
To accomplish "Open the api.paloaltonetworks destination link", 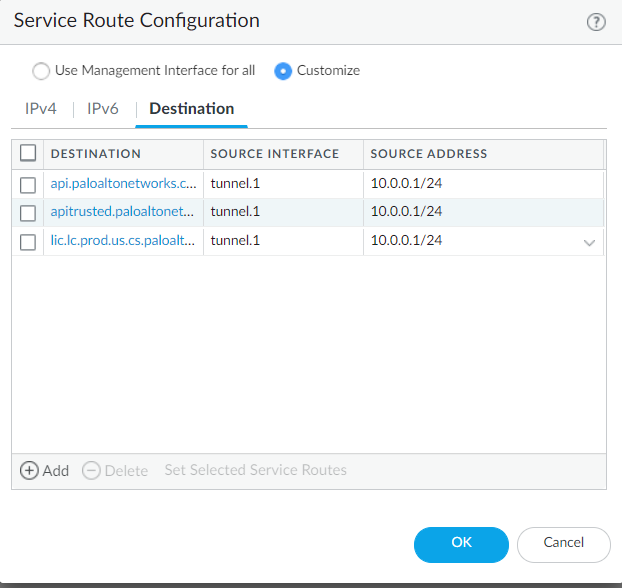I will tap(123, 184).
